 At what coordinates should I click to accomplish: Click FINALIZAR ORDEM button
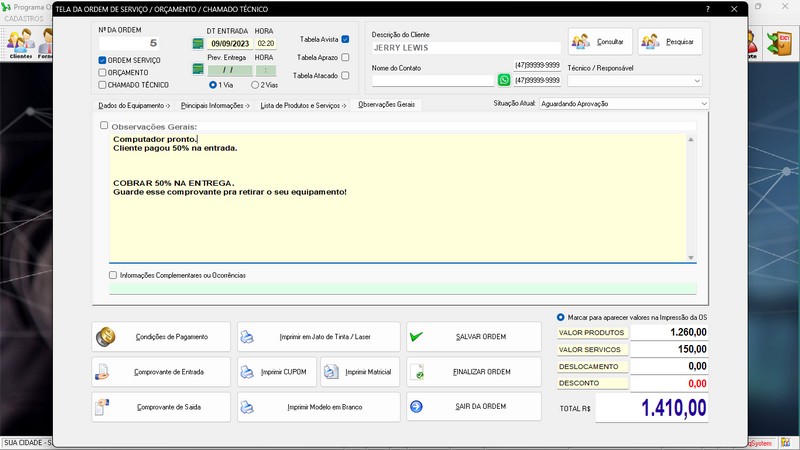click(x=473, y=372)
